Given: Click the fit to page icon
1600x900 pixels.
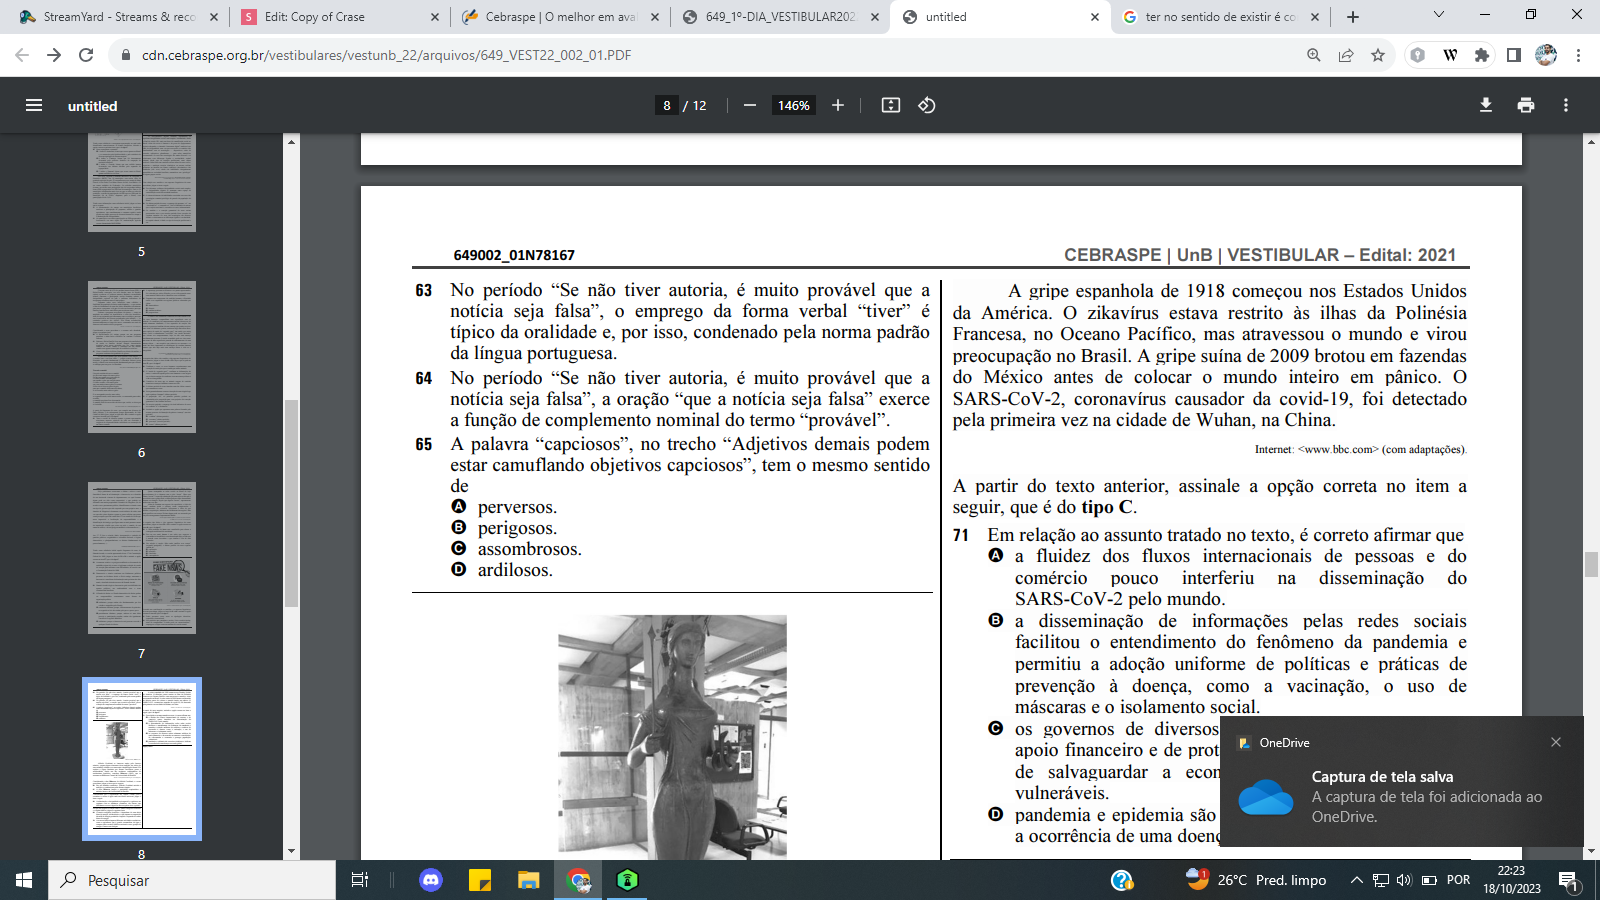Looking at the screenshot, I should pos(891,105).
